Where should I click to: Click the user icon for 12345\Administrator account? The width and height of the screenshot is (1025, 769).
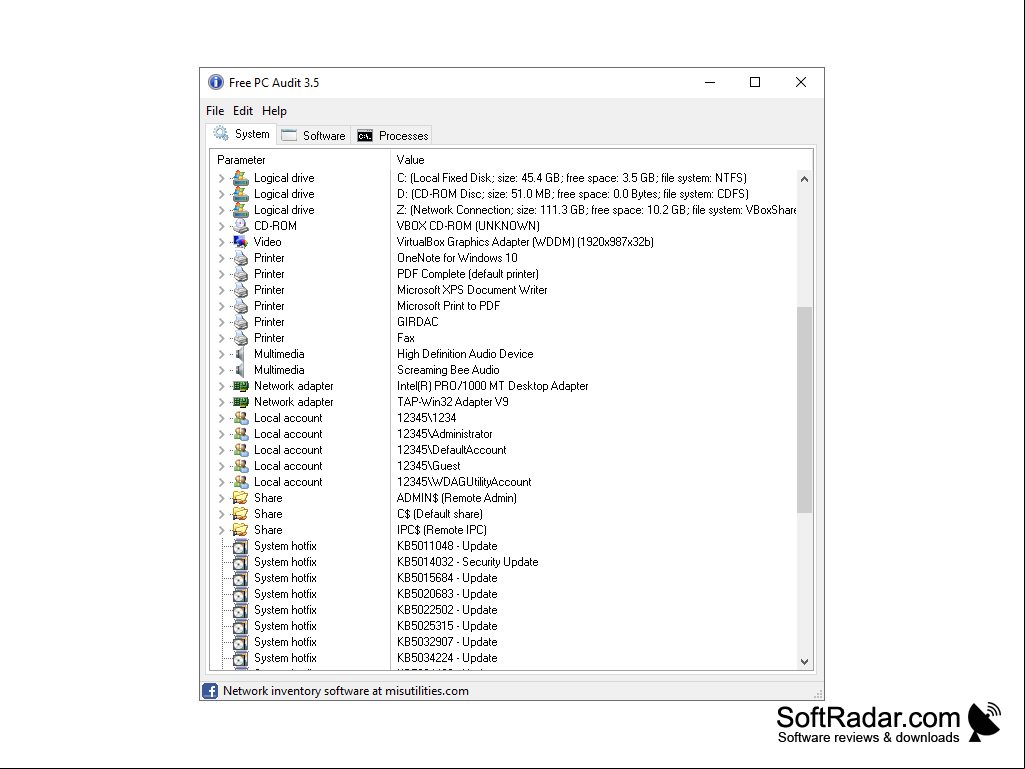pyautogui.click(x=241, y=434)
